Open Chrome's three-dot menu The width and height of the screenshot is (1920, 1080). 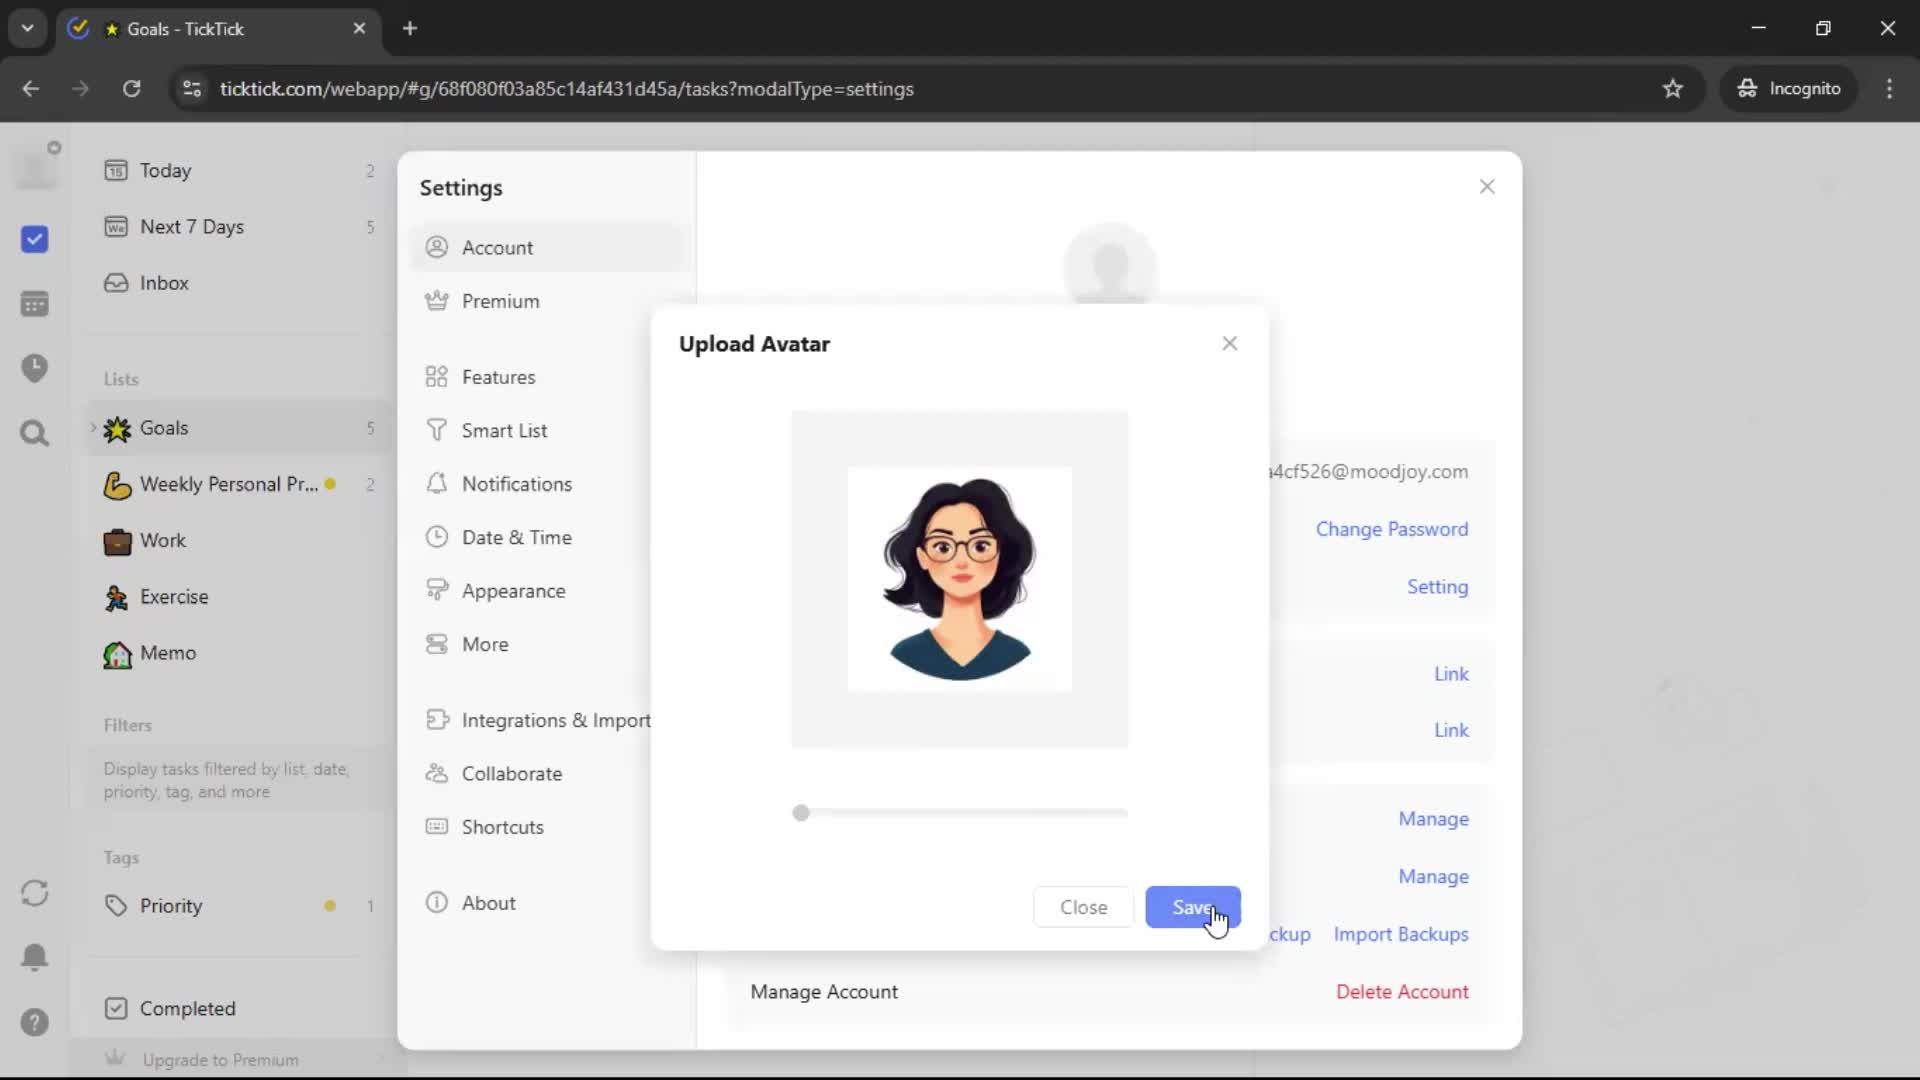point(1889,88)
